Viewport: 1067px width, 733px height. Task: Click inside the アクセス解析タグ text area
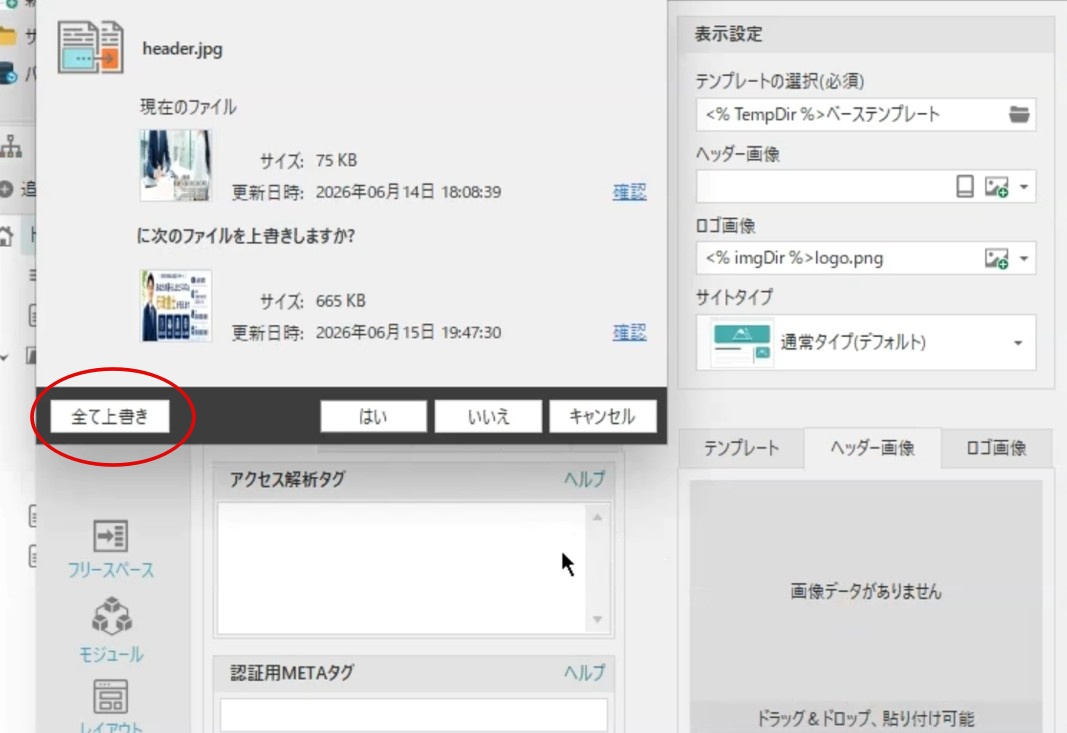(x=401, y=568)
